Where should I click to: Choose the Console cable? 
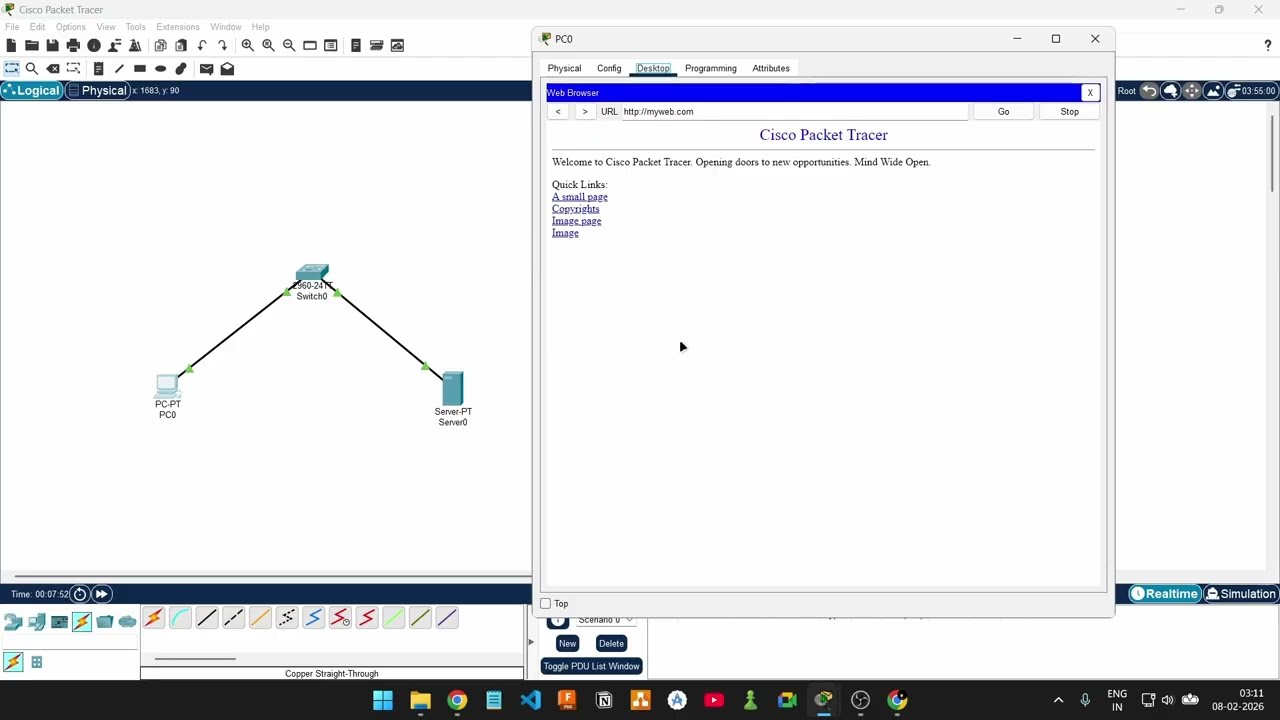180,619
